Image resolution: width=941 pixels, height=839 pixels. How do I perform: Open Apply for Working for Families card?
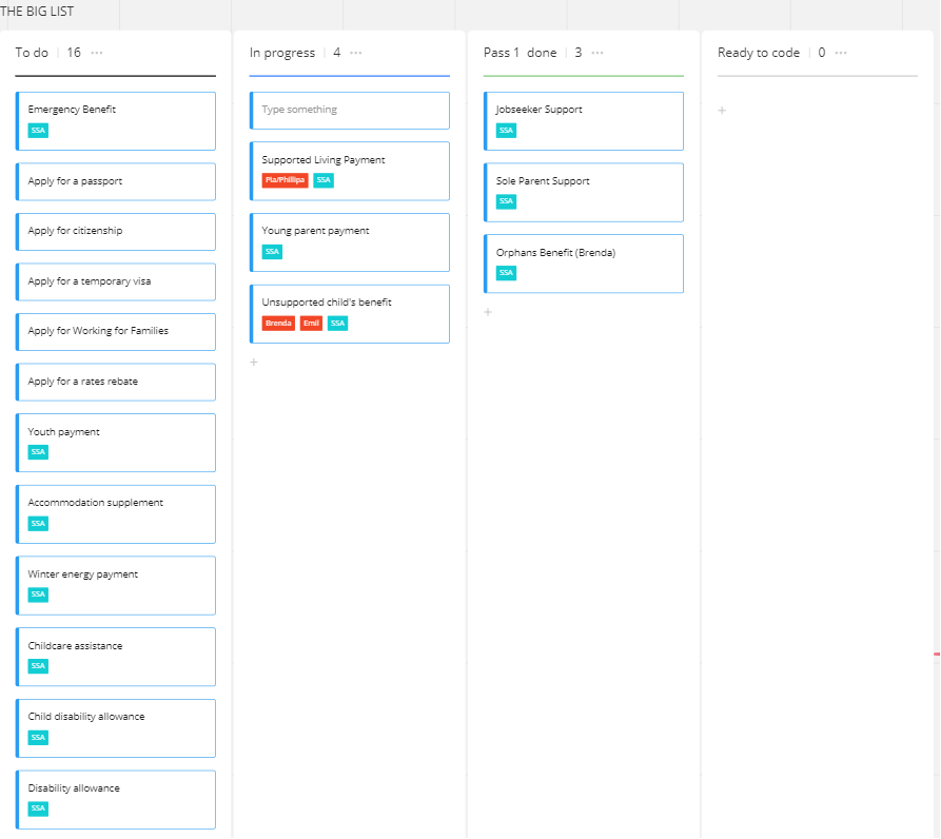tap(116, 331)
